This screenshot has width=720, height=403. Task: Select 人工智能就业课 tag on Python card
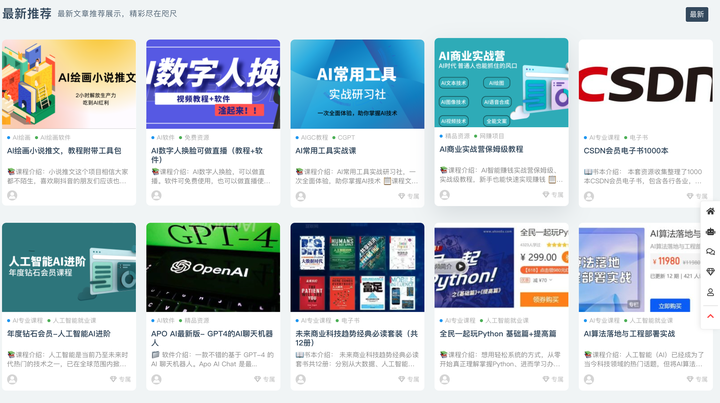coord(507,320)
